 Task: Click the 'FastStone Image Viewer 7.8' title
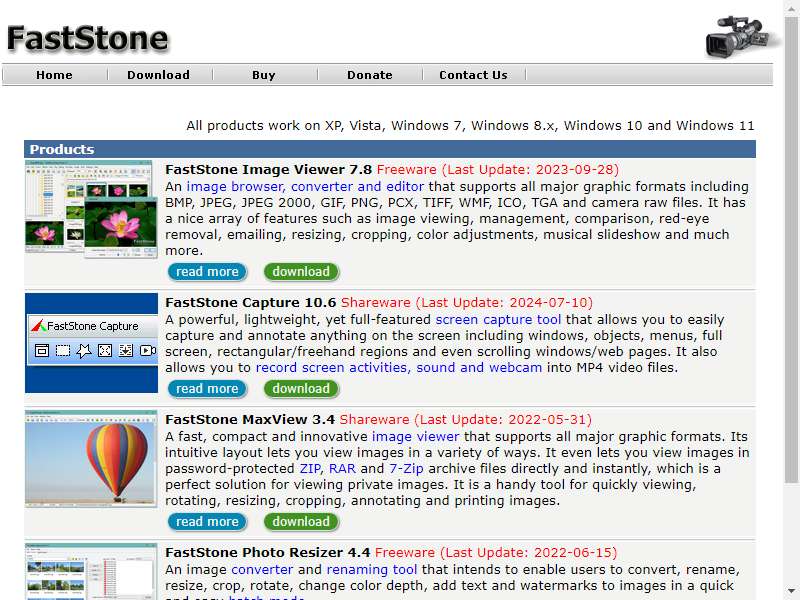pos(268,170)
